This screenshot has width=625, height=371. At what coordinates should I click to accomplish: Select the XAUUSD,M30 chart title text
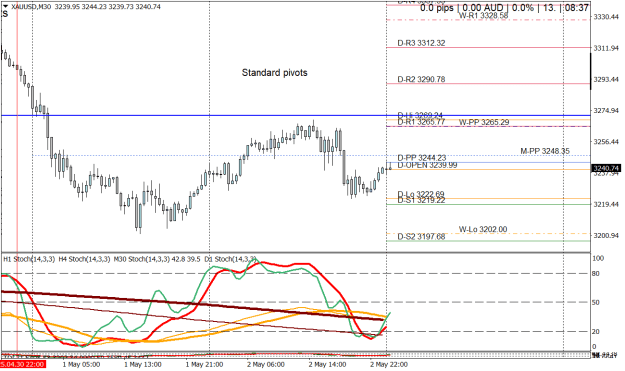(x=31, y=6)
